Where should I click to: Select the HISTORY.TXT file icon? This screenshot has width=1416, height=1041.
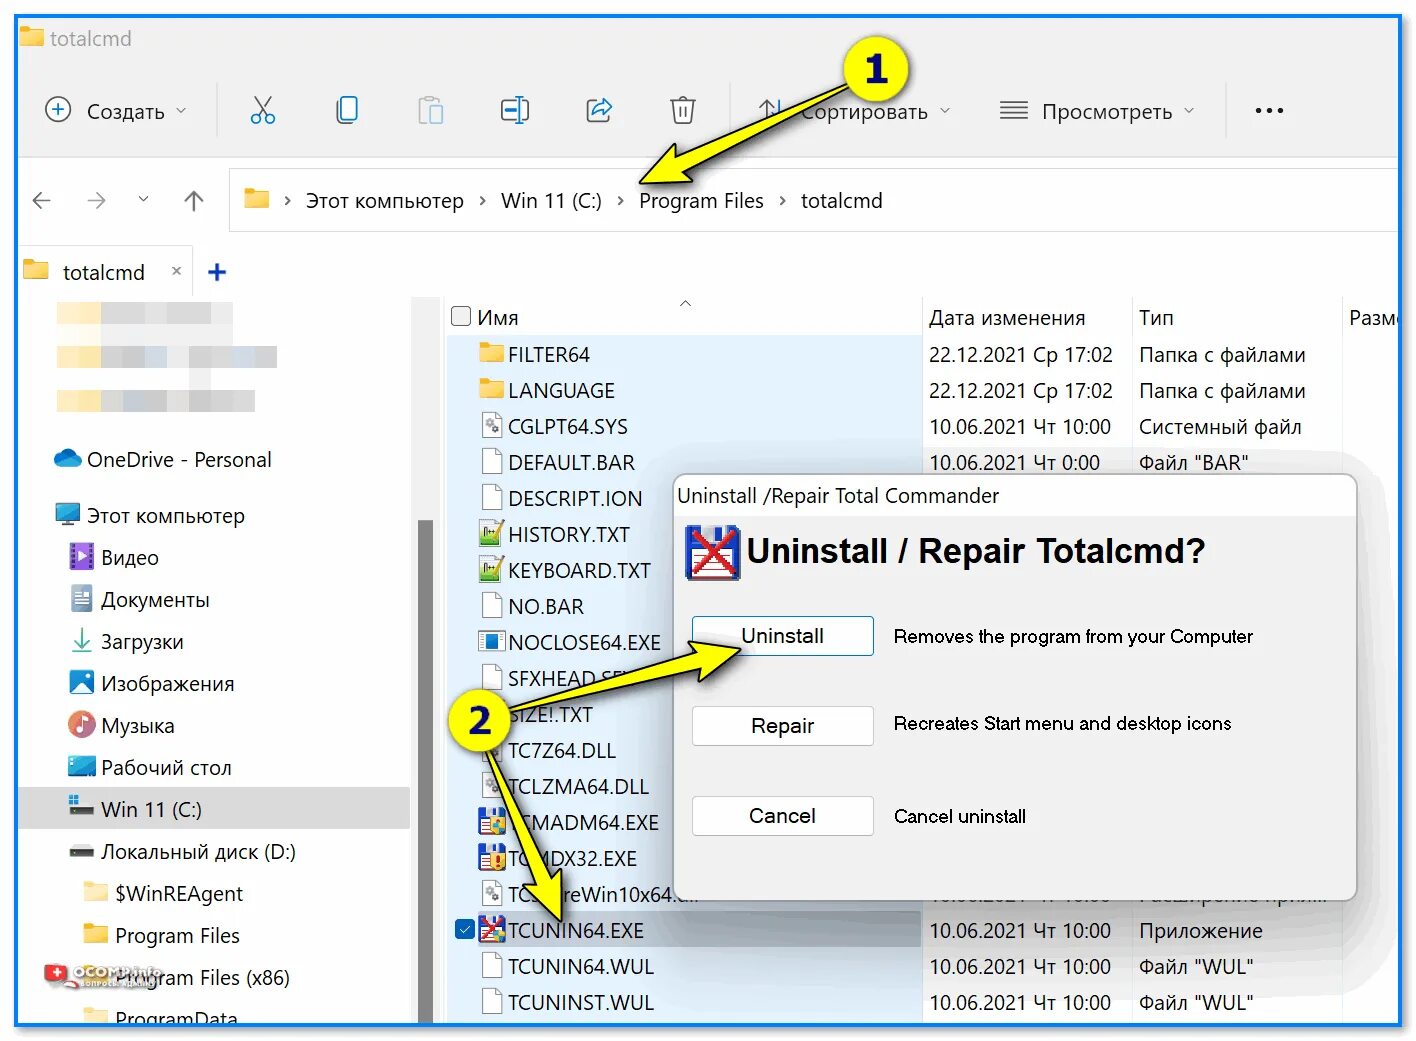click(491, 534)
